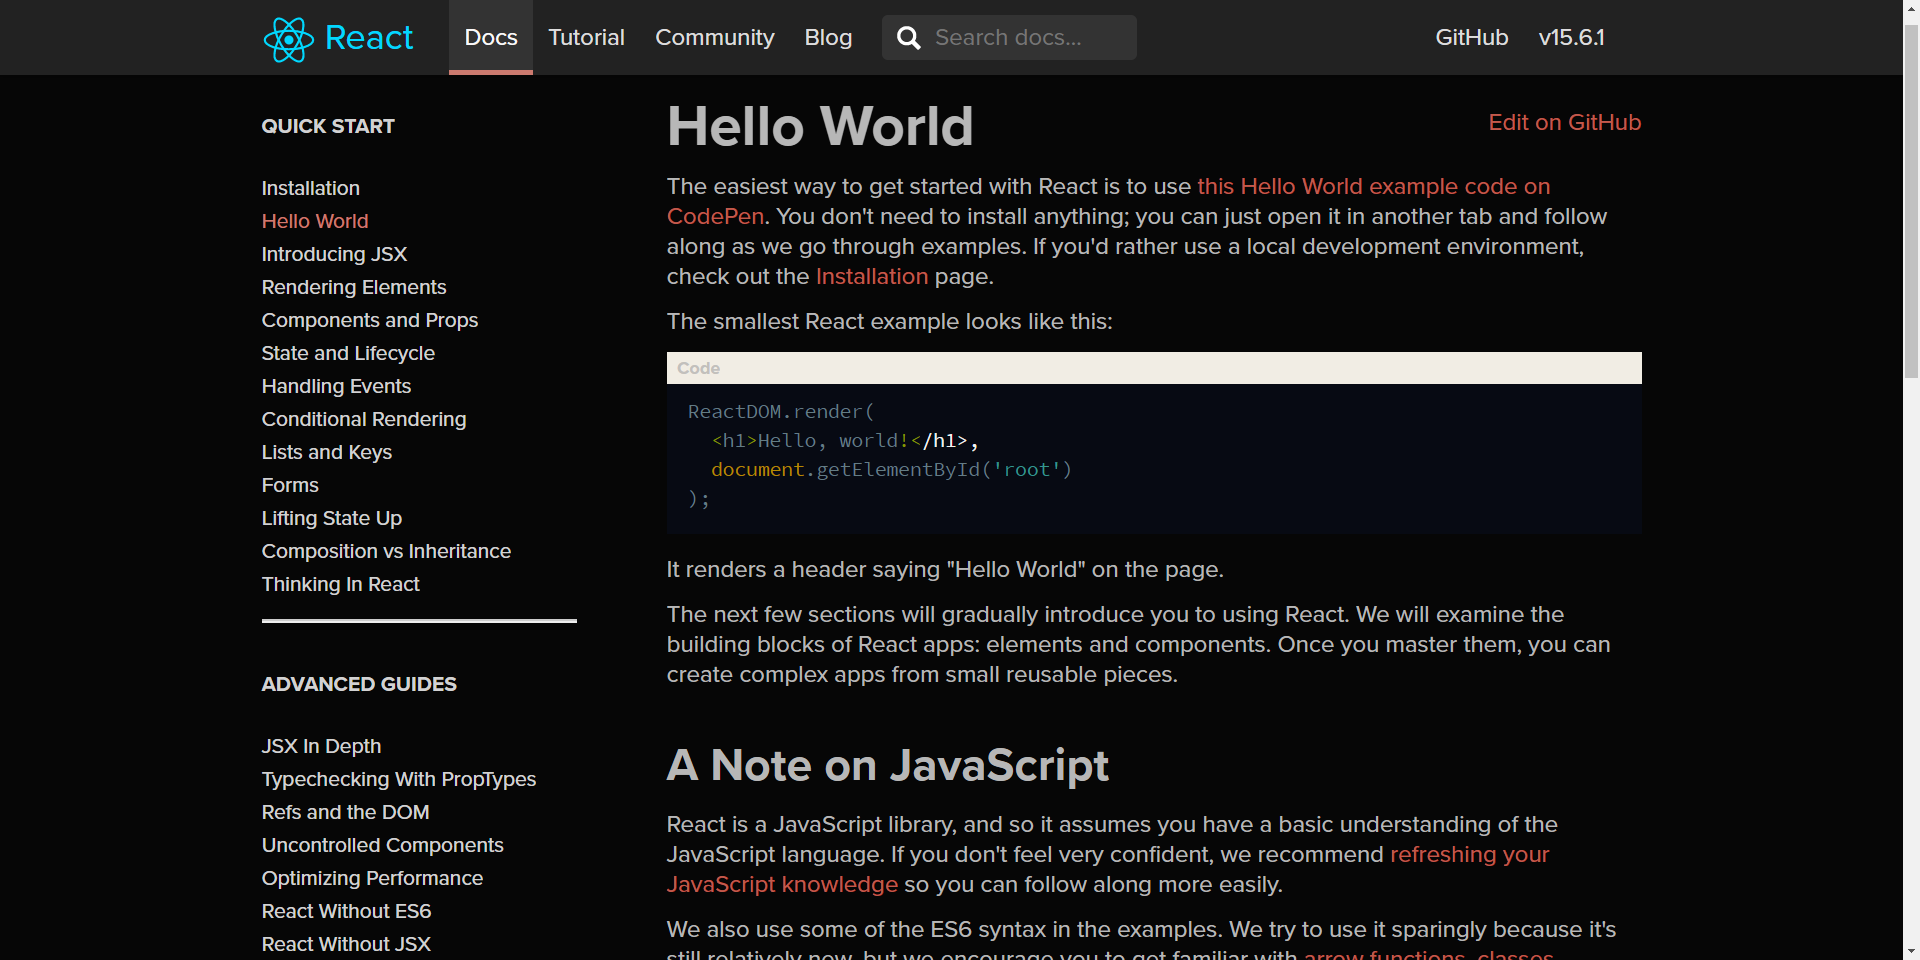Click refreshing your JavaScript knowledge link

click(1469, 855)
